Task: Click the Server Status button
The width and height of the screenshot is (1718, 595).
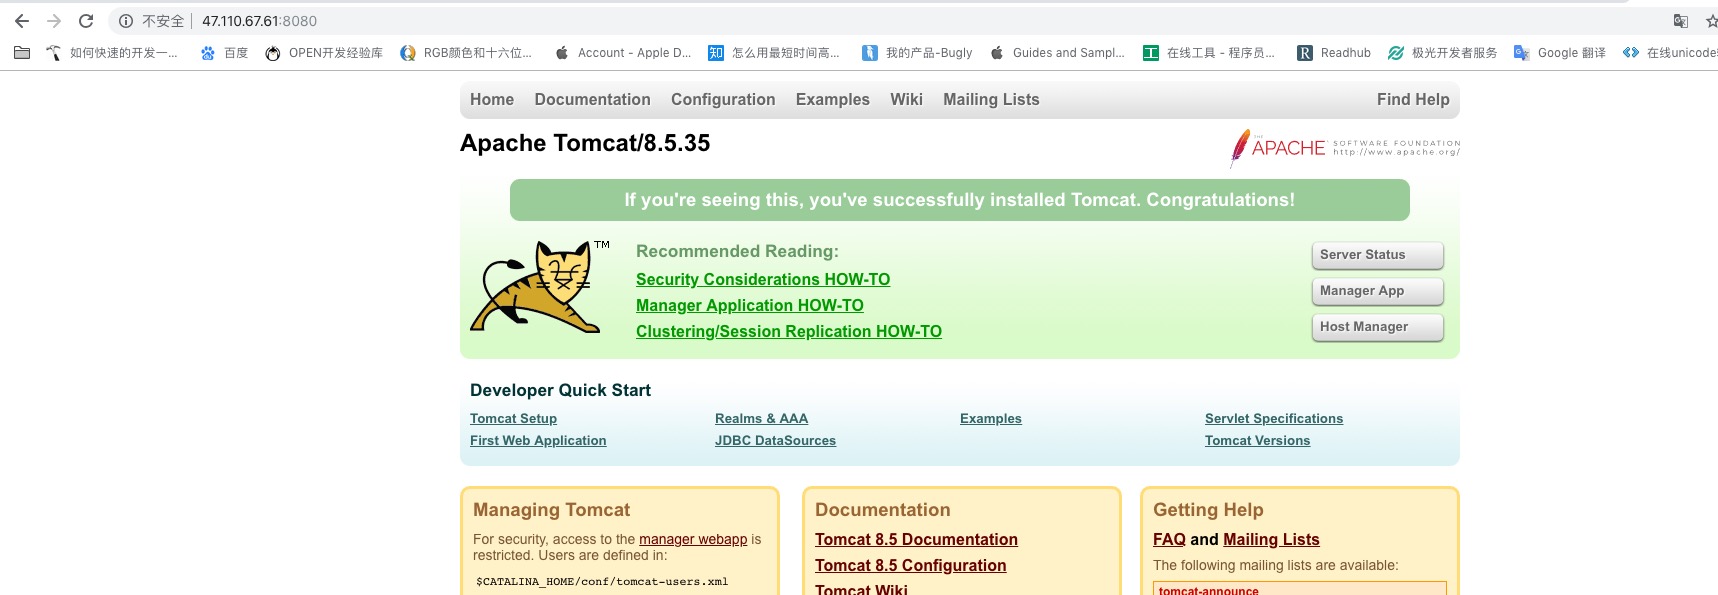Action: pos(1378,255)
